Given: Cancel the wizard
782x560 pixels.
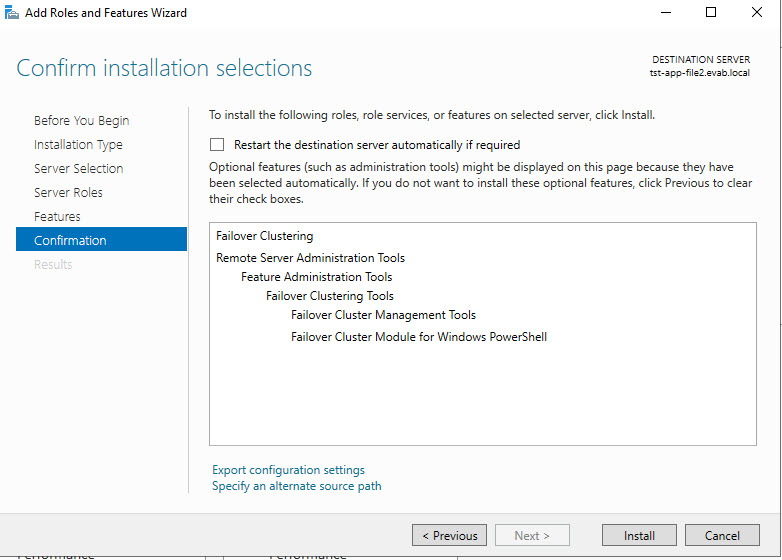Looking at the screenshot, I should tap(722, 535).
